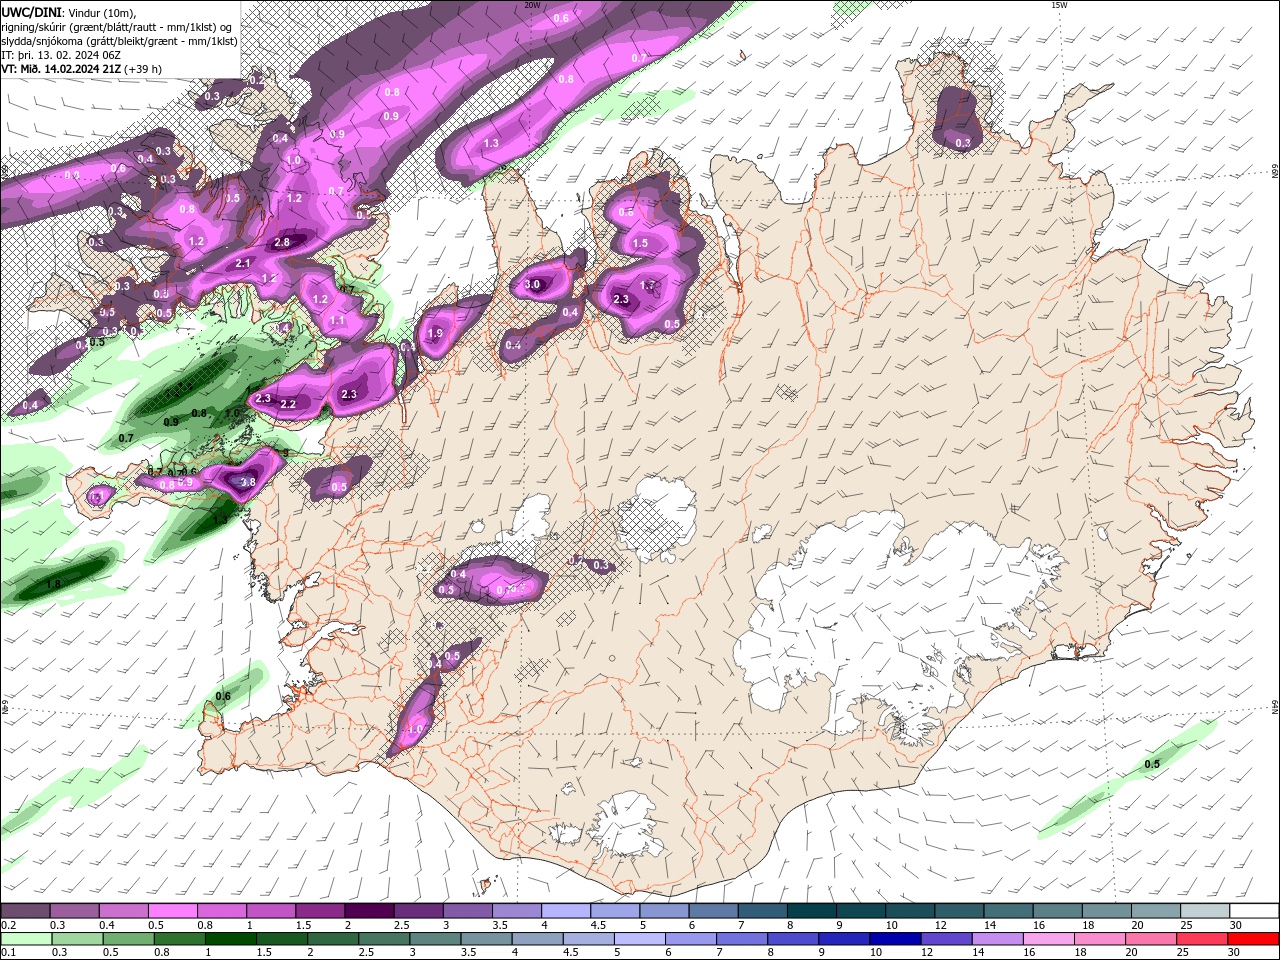The width and height of the screenshot is (1280, 960).
Task: Choose the snow scale swatch starting at 0.3
Action: coord(74,911)
